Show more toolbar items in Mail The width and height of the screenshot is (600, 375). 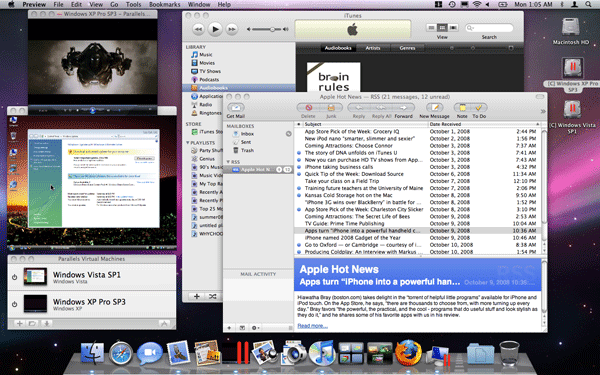[543, 111]
